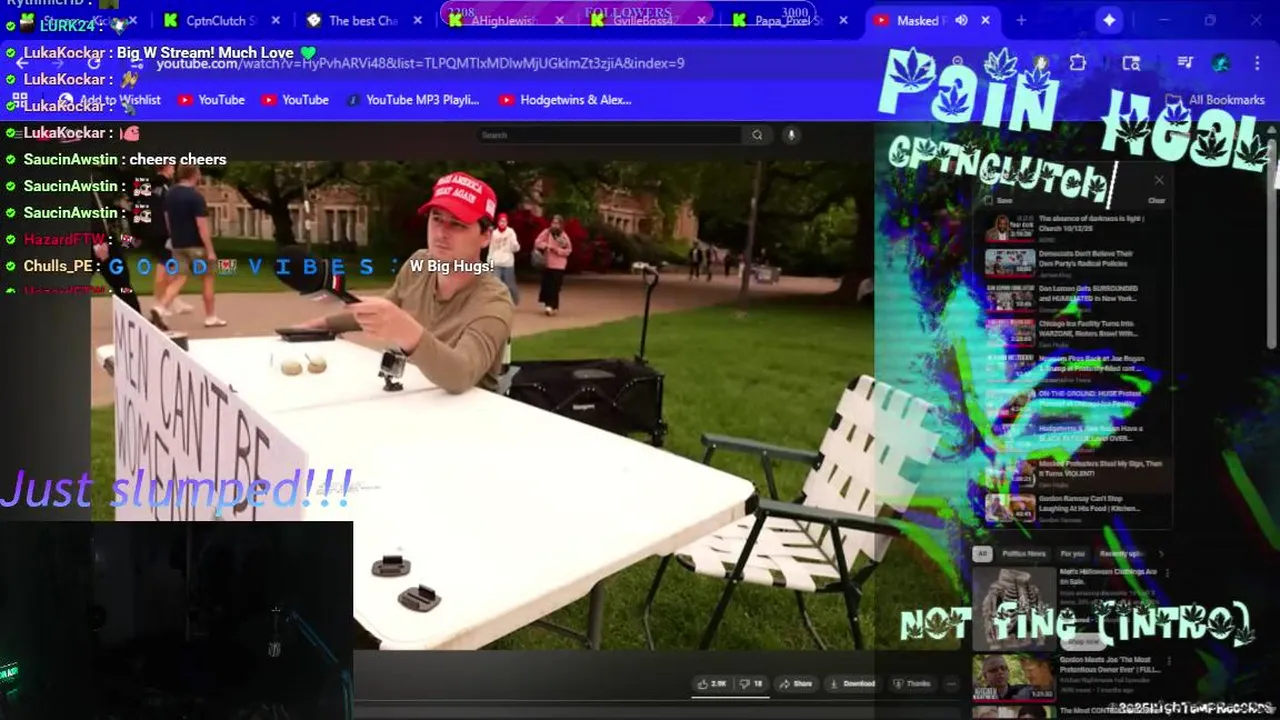Select the Recently uploaded filter chip
Viewport: 1280px width, 720px height.
[1120, 554]
